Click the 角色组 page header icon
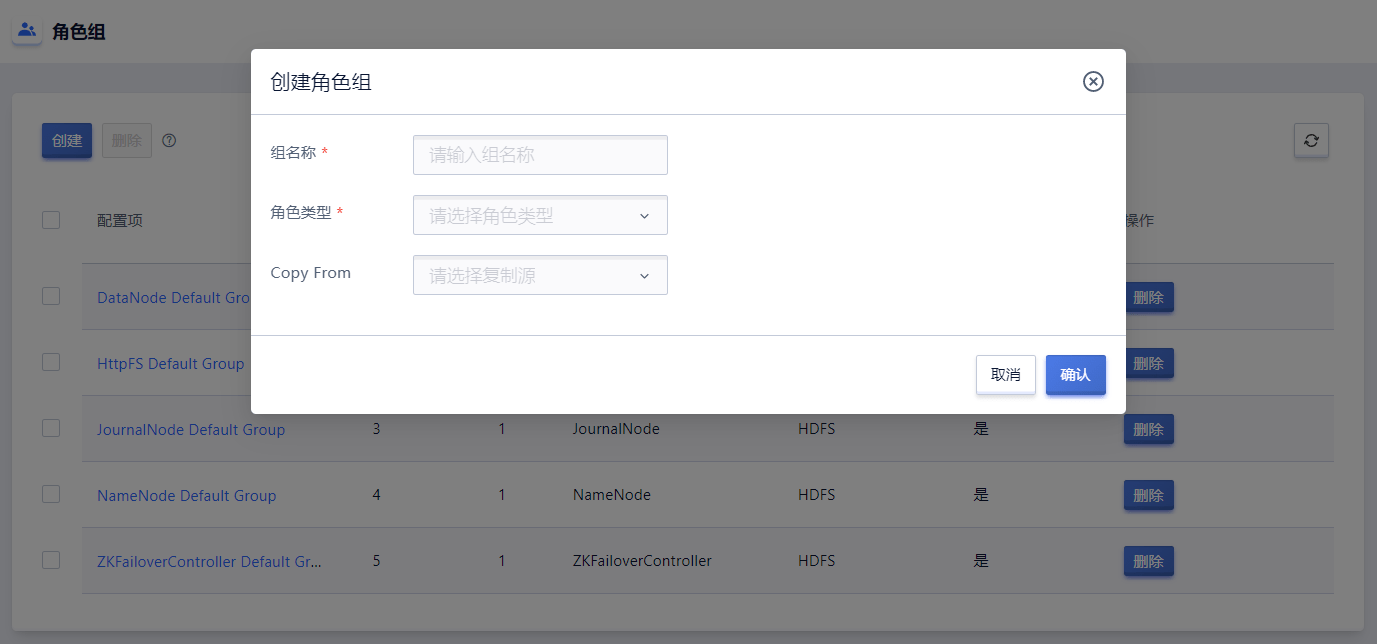 (27, 30)
